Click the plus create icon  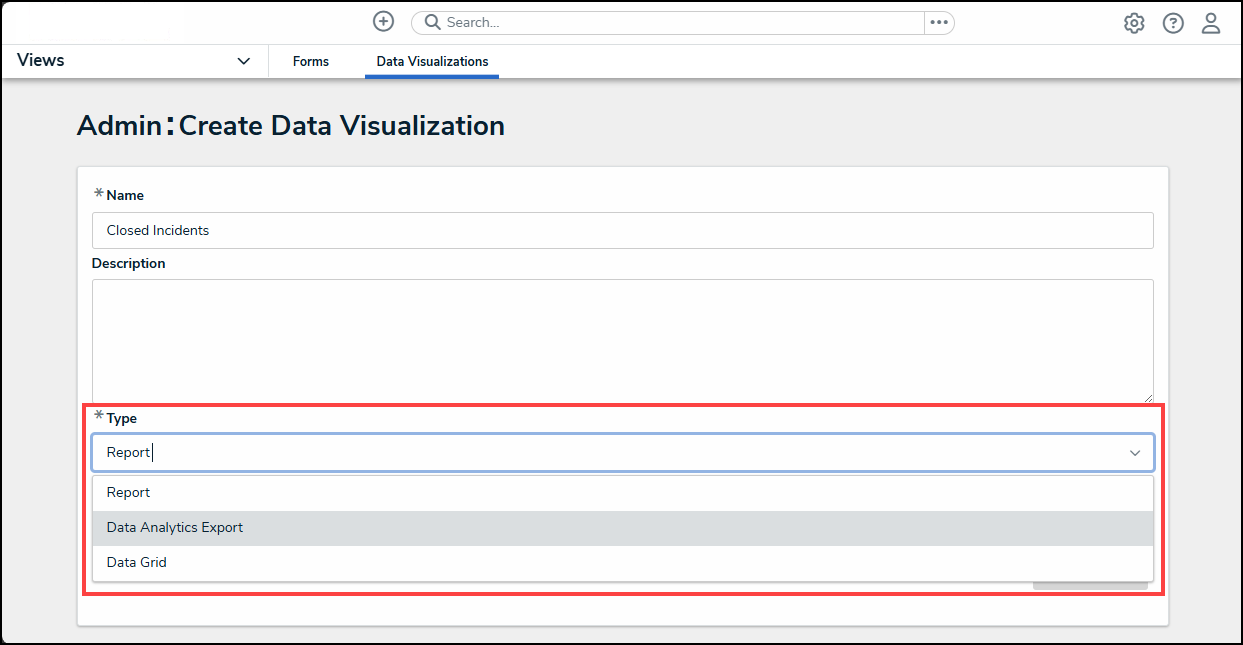point(383,22)
